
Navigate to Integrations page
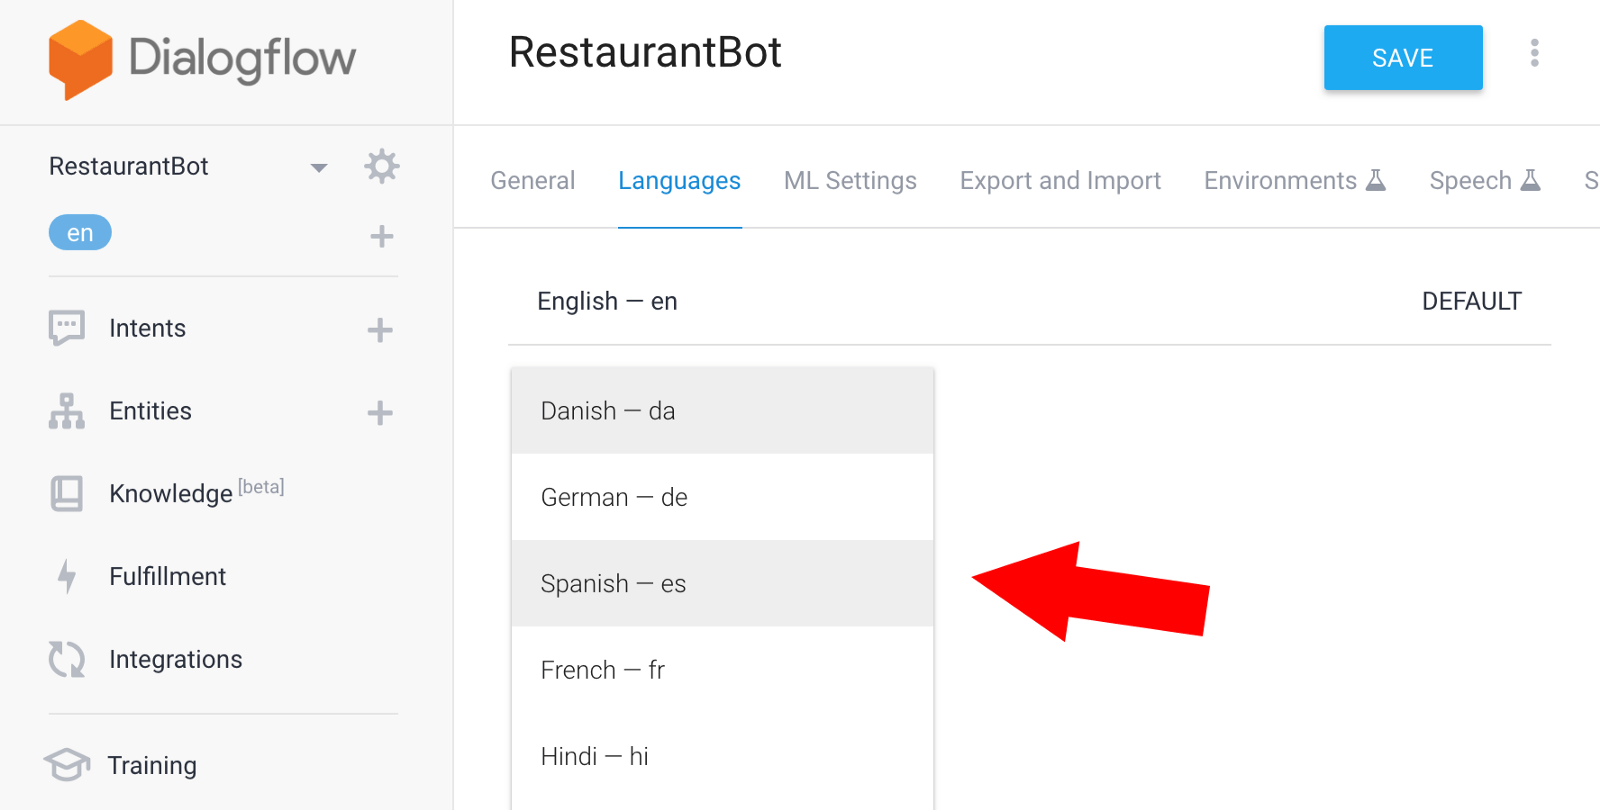click(x=176, y=659)
